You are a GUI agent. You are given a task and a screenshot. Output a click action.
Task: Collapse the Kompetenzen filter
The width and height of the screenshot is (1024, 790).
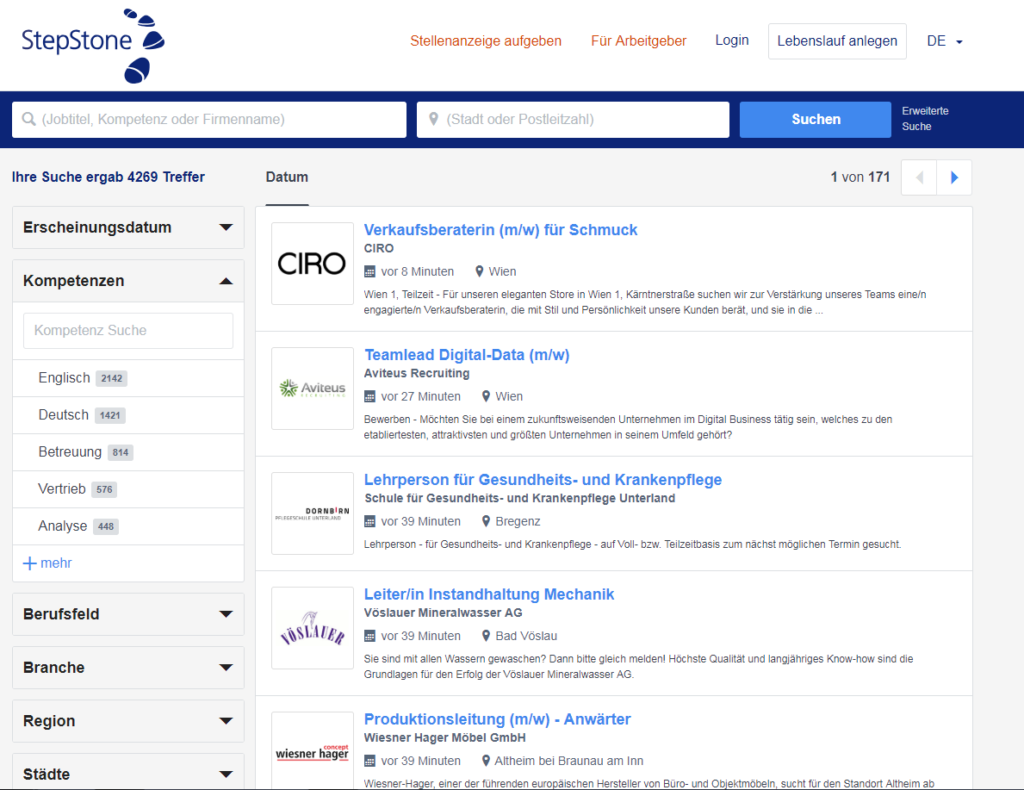(128, 281)
